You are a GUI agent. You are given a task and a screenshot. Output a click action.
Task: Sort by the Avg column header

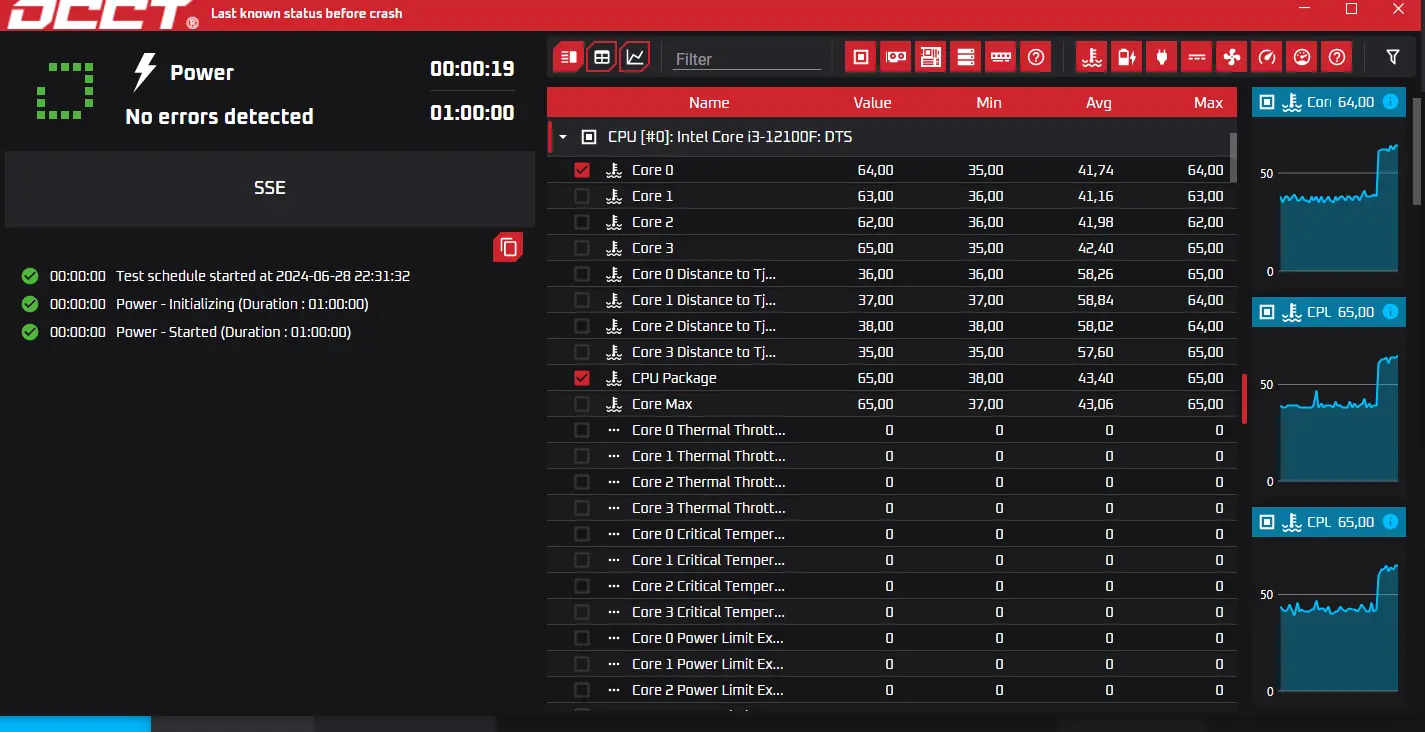click(1099, 103)
